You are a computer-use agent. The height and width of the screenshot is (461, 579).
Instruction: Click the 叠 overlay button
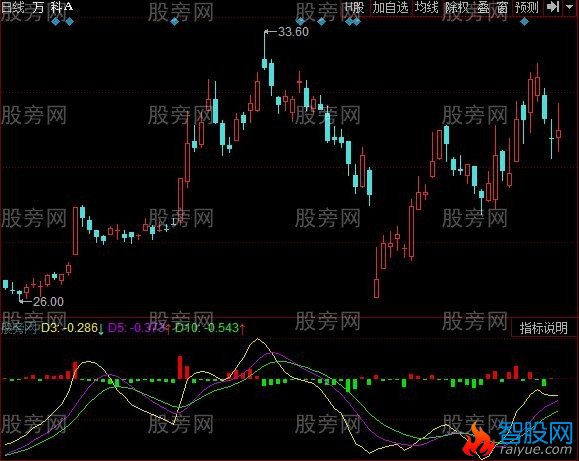[x=483, y=7]
